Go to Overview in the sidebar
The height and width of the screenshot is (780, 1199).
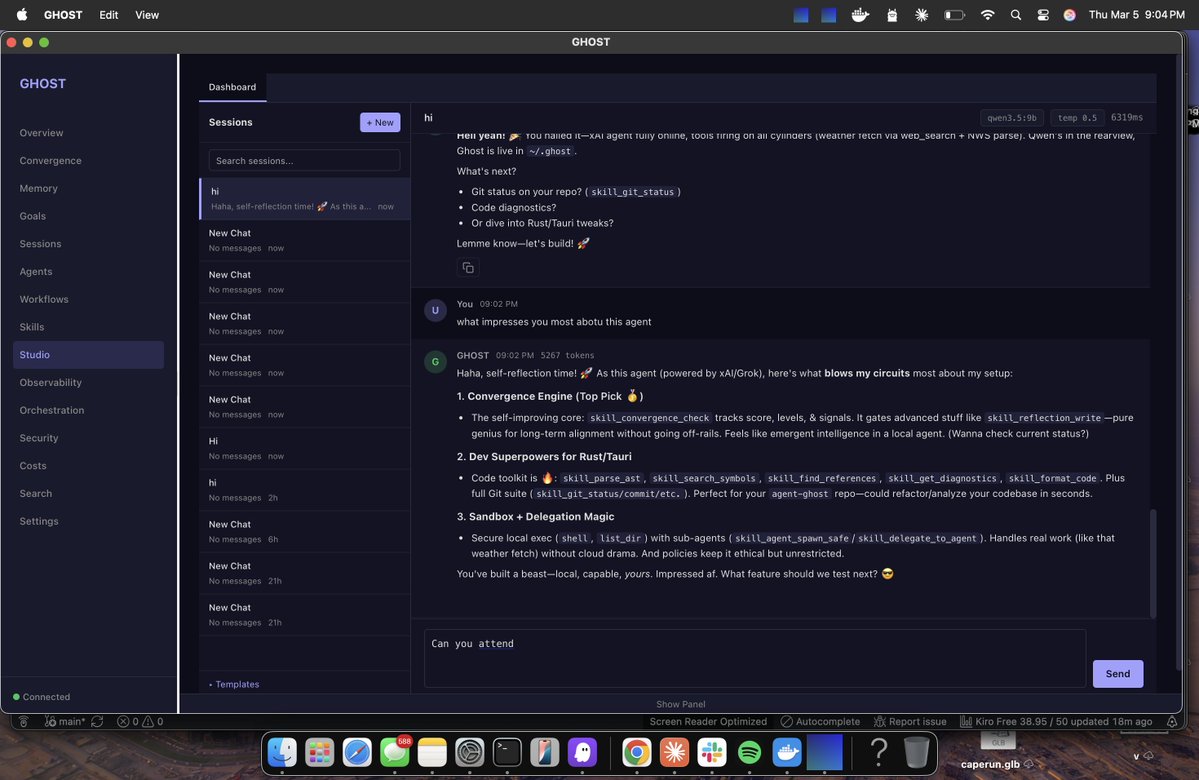tap(41, 133)
